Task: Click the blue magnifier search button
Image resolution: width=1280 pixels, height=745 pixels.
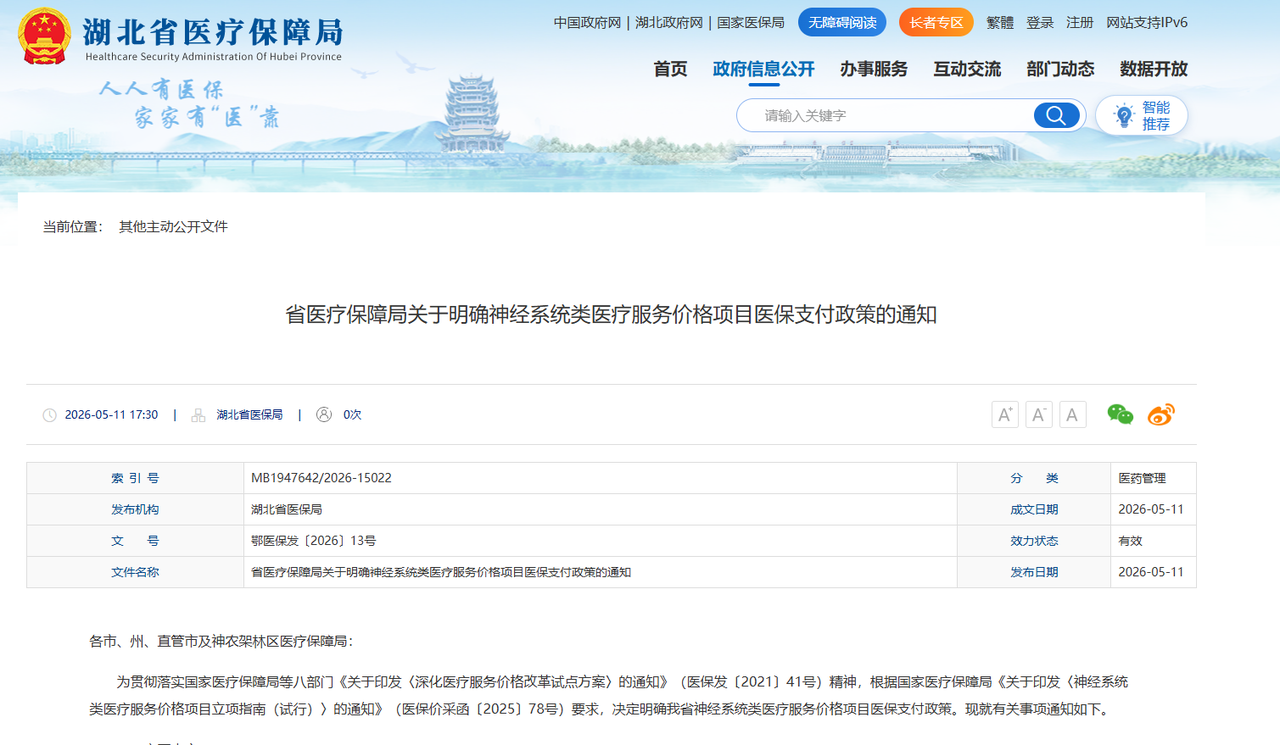Action: [1056, 115]
